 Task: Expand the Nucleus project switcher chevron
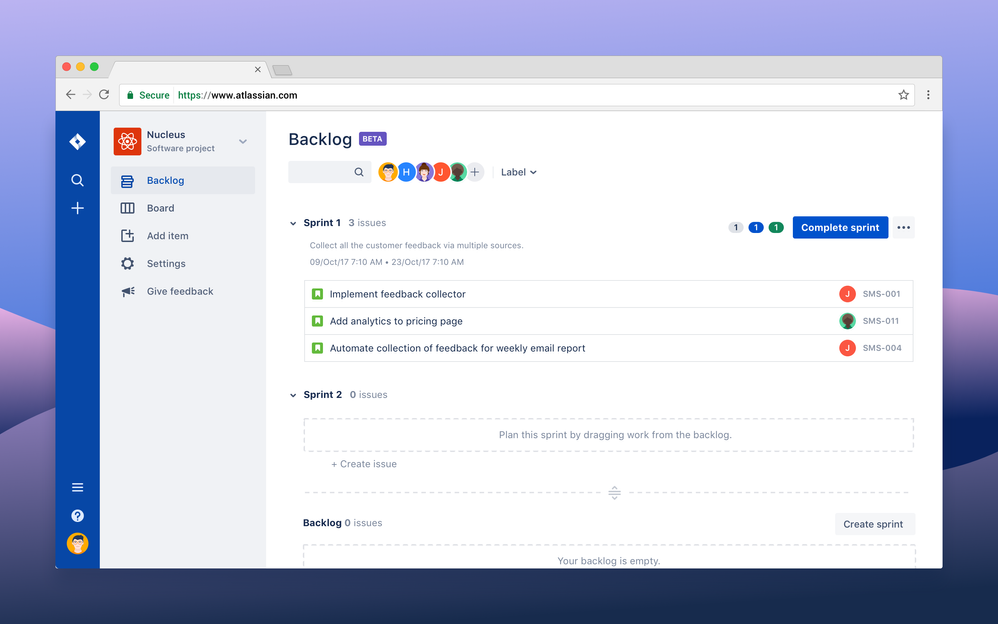(x=242, y=141)
